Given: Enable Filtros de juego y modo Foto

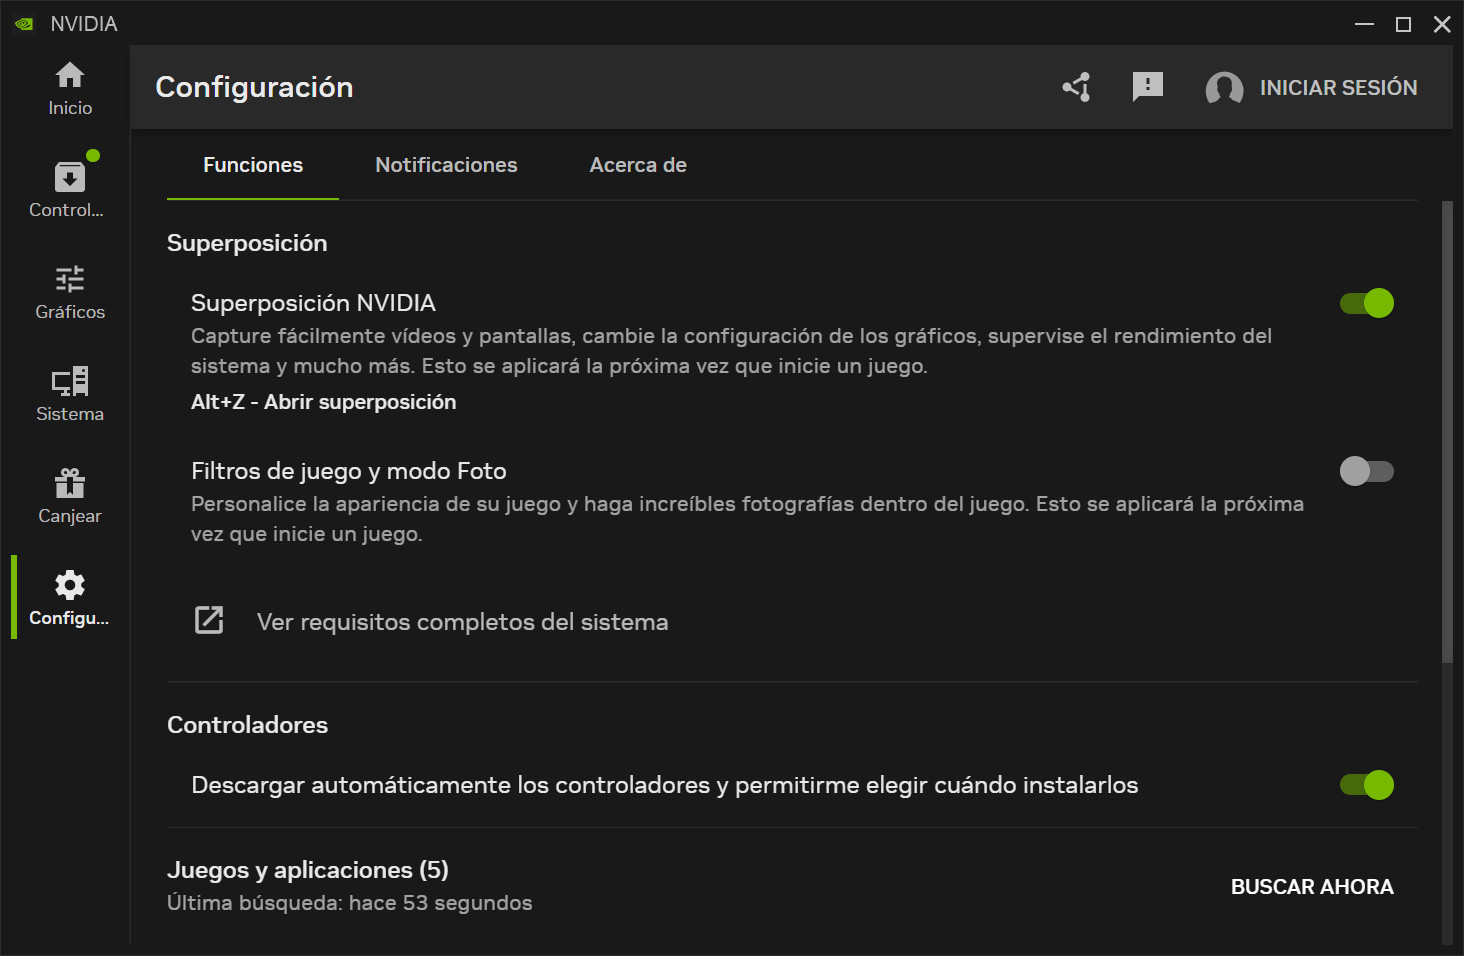Looking at the screenshot, I should [x=1366, y=471].
